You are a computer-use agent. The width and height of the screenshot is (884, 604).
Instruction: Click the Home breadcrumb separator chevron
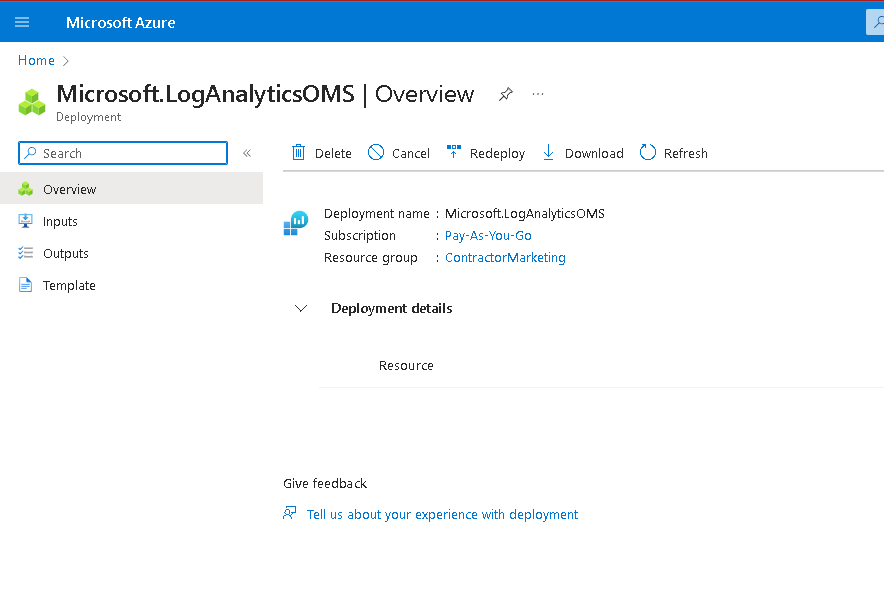click(x=65, y=61)
